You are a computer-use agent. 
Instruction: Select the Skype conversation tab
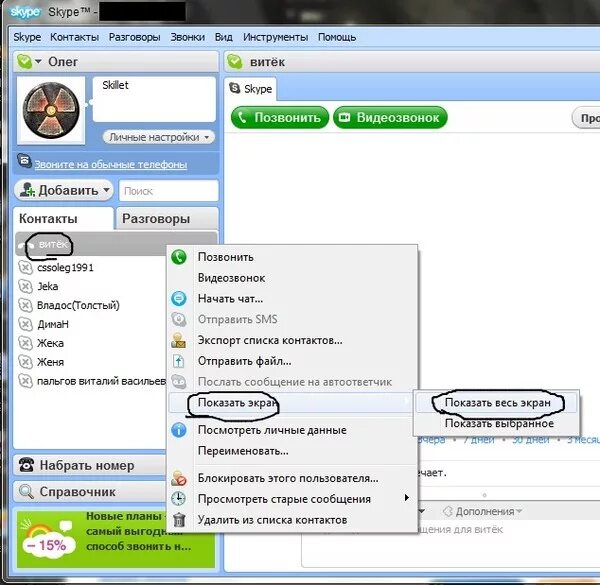(251, 89)
